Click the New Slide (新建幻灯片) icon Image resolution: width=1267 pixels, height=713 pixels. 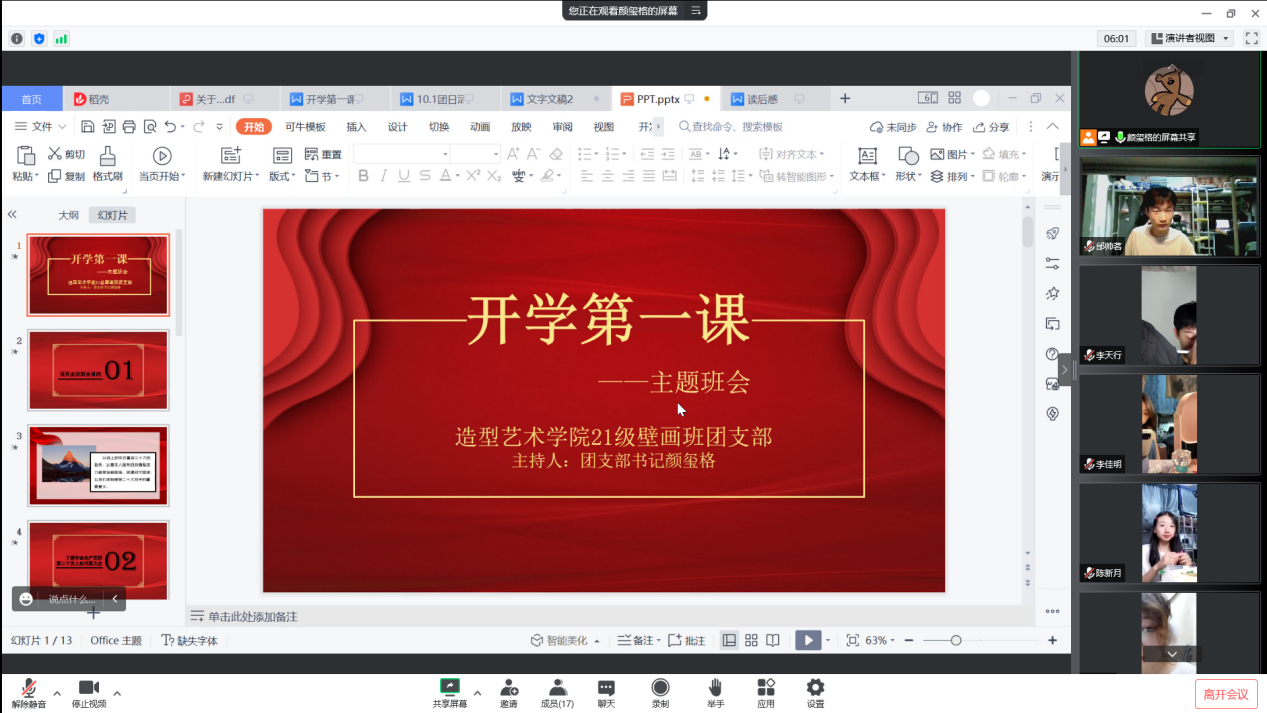coord(231,156)
